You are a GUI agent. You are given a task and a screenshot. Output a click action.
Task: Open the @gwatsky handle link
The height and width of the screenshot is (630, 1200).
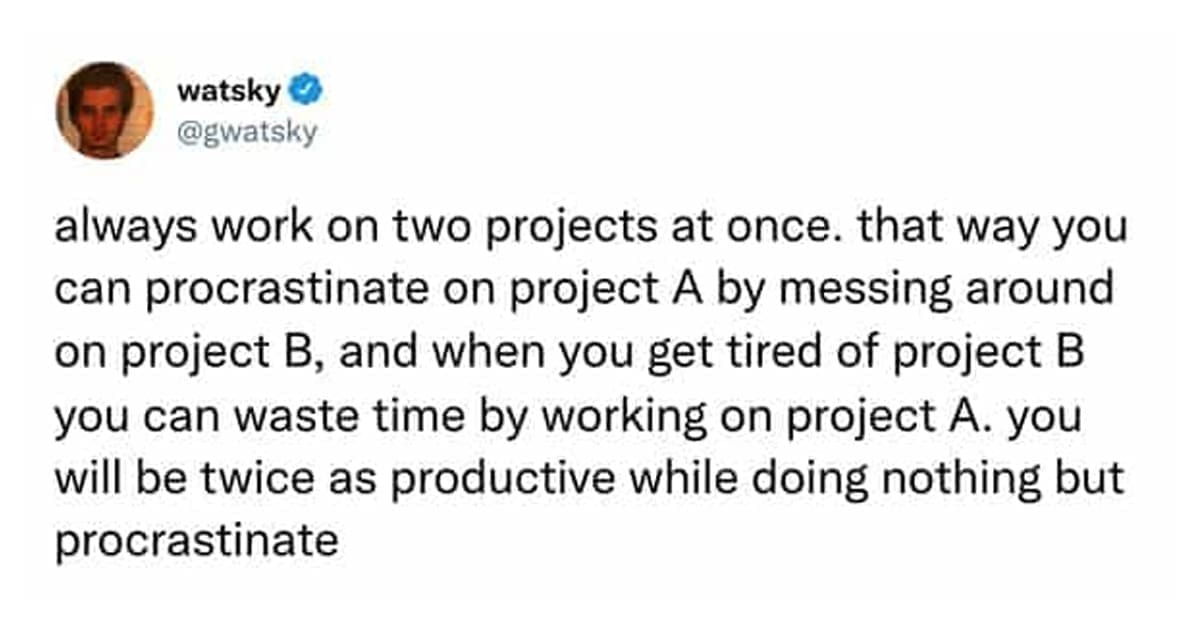pyautogui.click(x=246, y=131)
